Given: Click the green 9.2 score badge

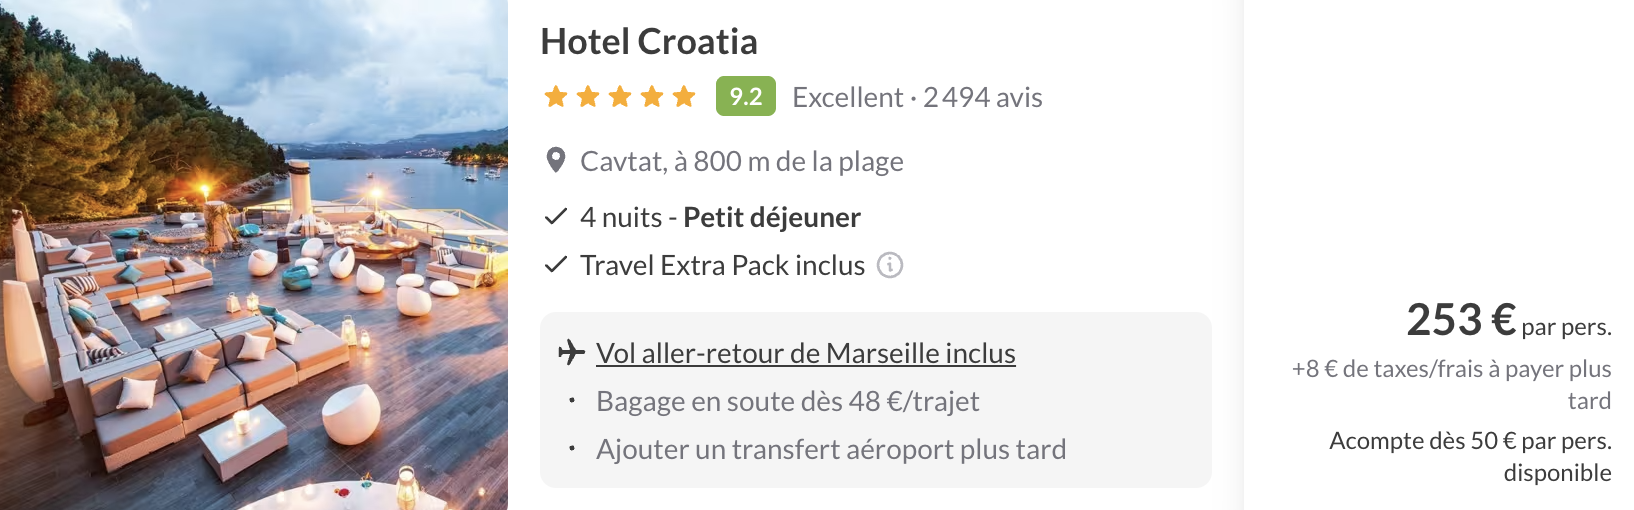Looking at the screenshot, I should click(745, 97).
